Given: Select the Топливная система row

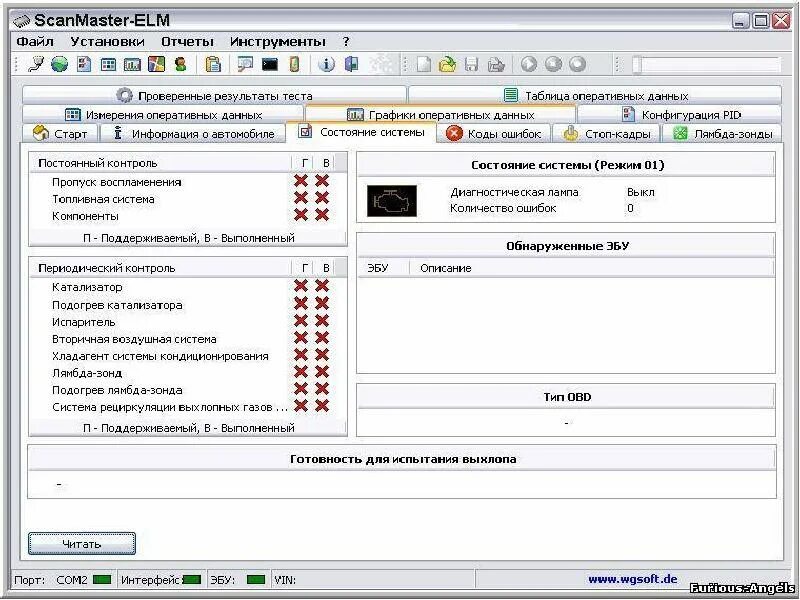Looking at the screenshot, I should click(188, 199).
